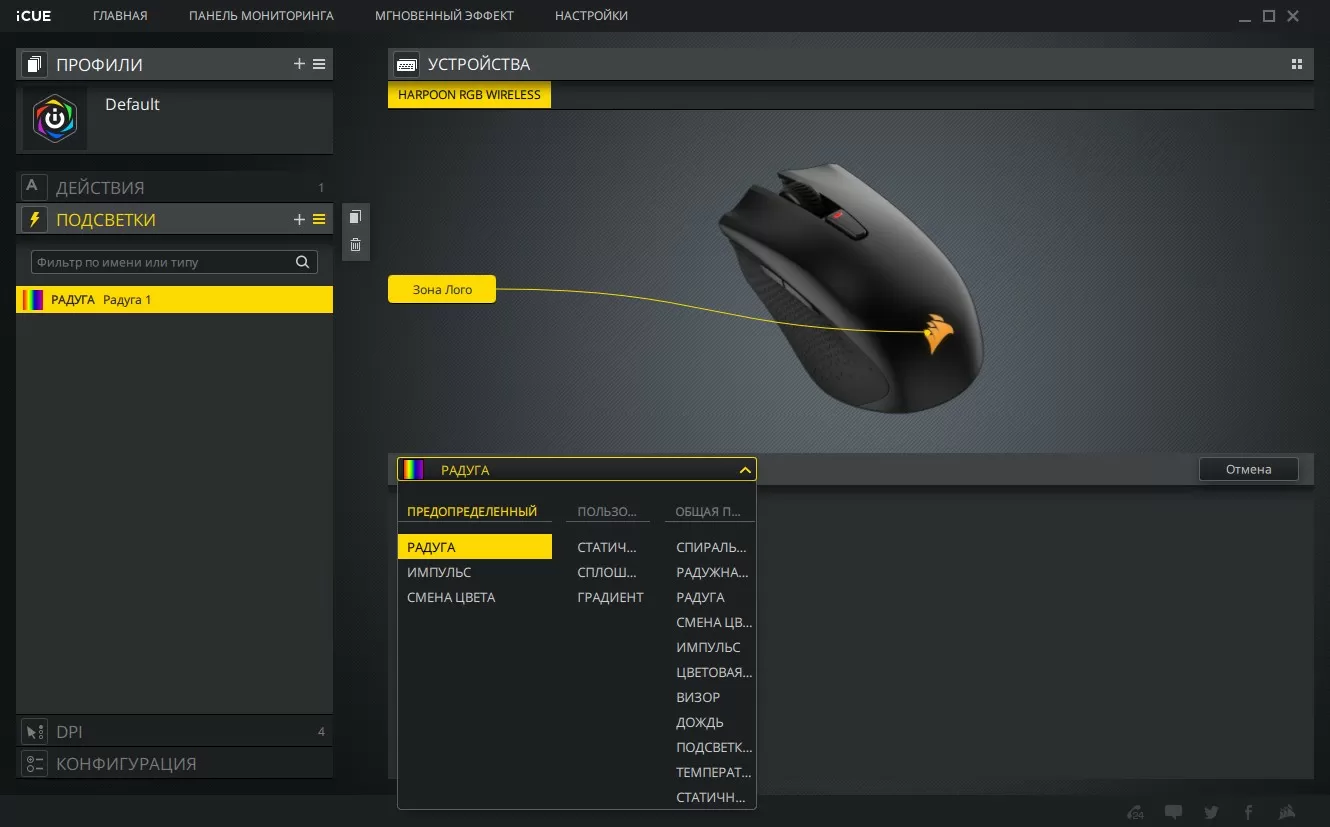The image size is (1330, 827).
Task: Click rainbow swatch in effect dropdown header
Action: 412,469
